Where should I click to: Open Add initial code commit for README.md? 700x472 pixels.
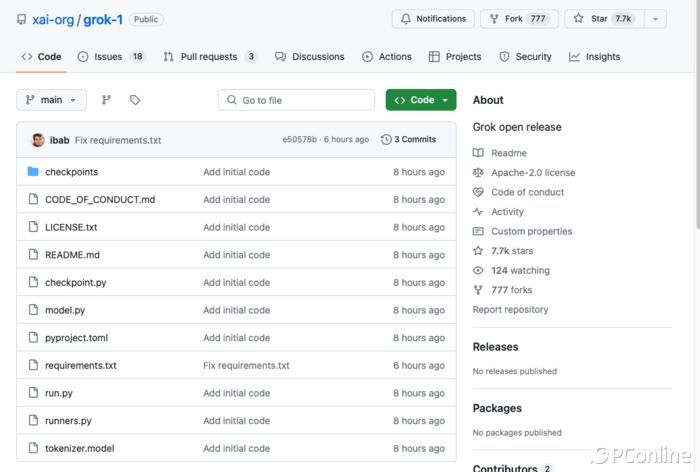(x=237, y=255)
